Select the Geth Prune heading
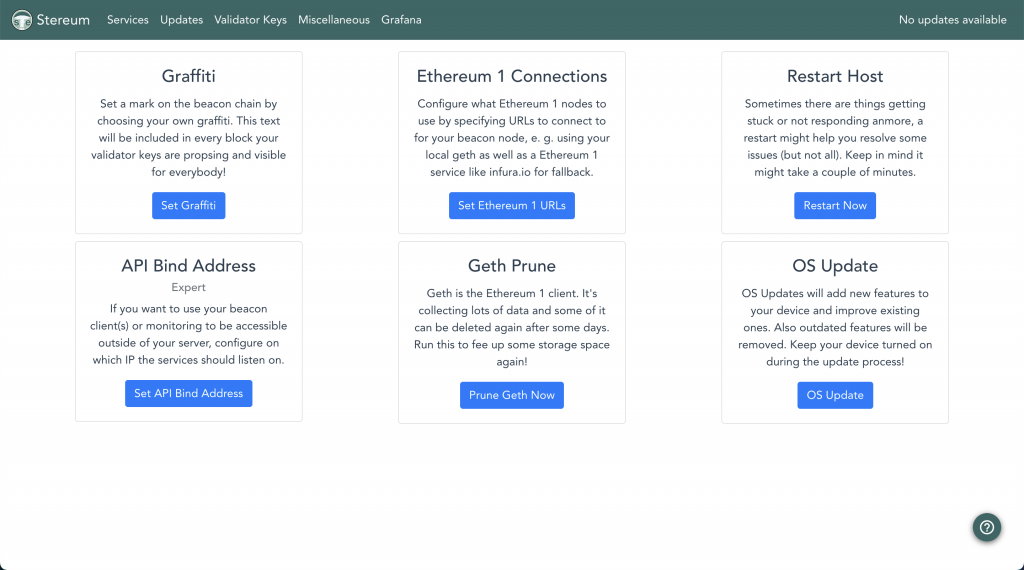This screenshot has width=1024, height=570. (512, 266)
